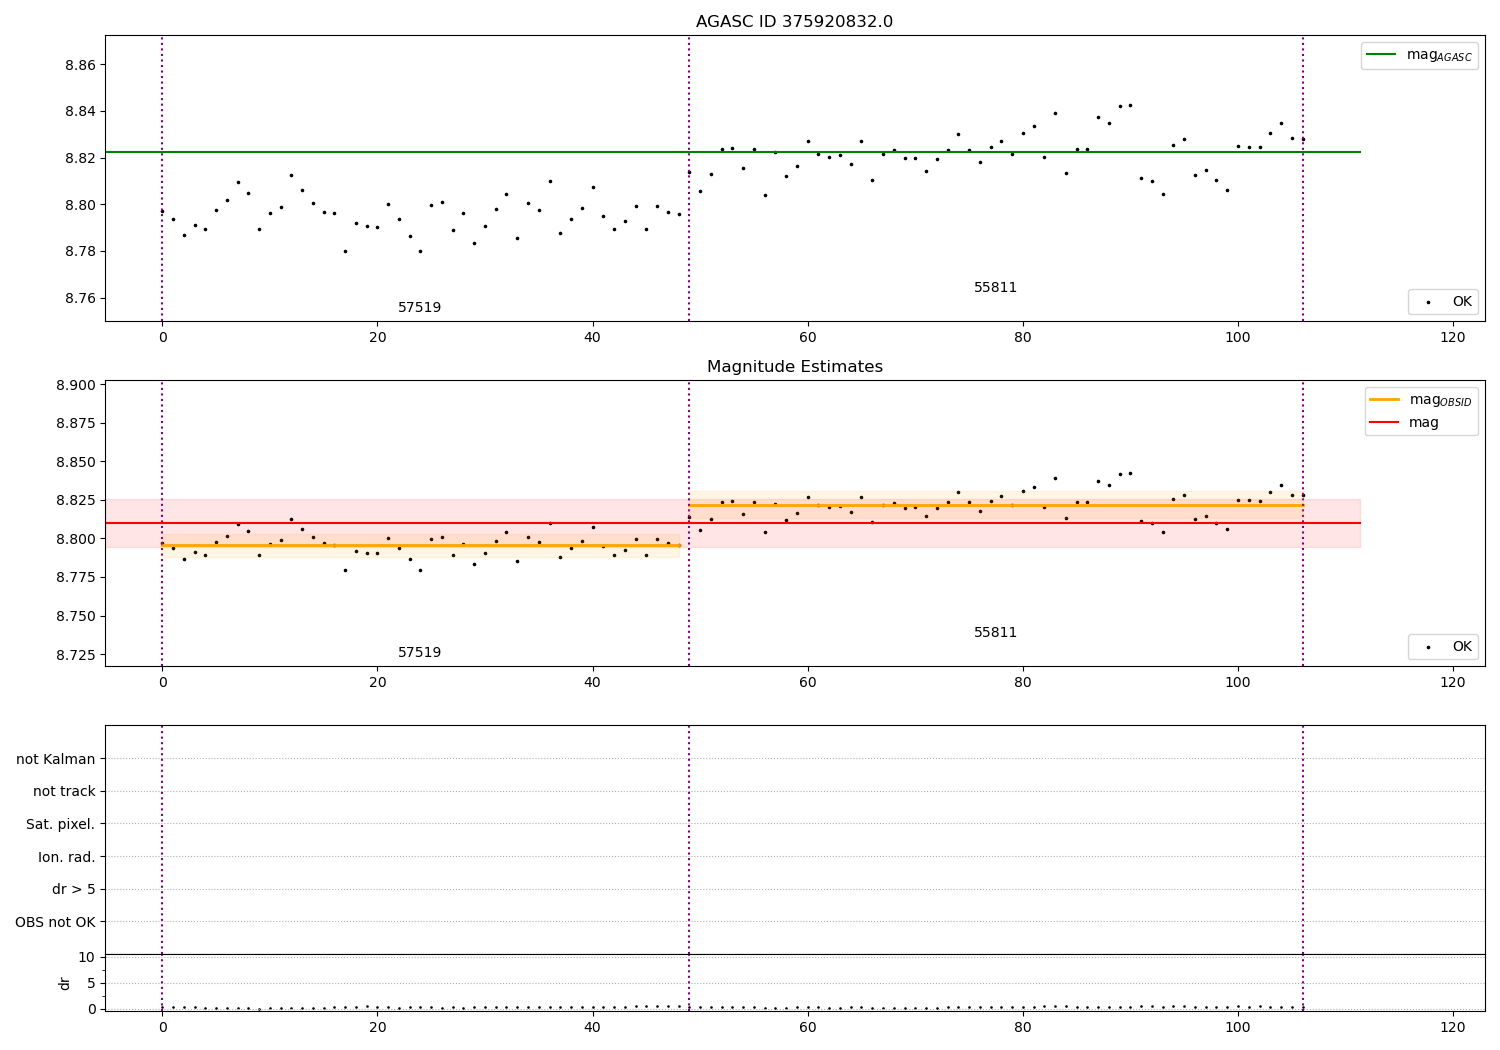The height and width of the screenshot is (1050, 1500).
Task: Click the '10' tick on the dr axis
Action: 87,958
